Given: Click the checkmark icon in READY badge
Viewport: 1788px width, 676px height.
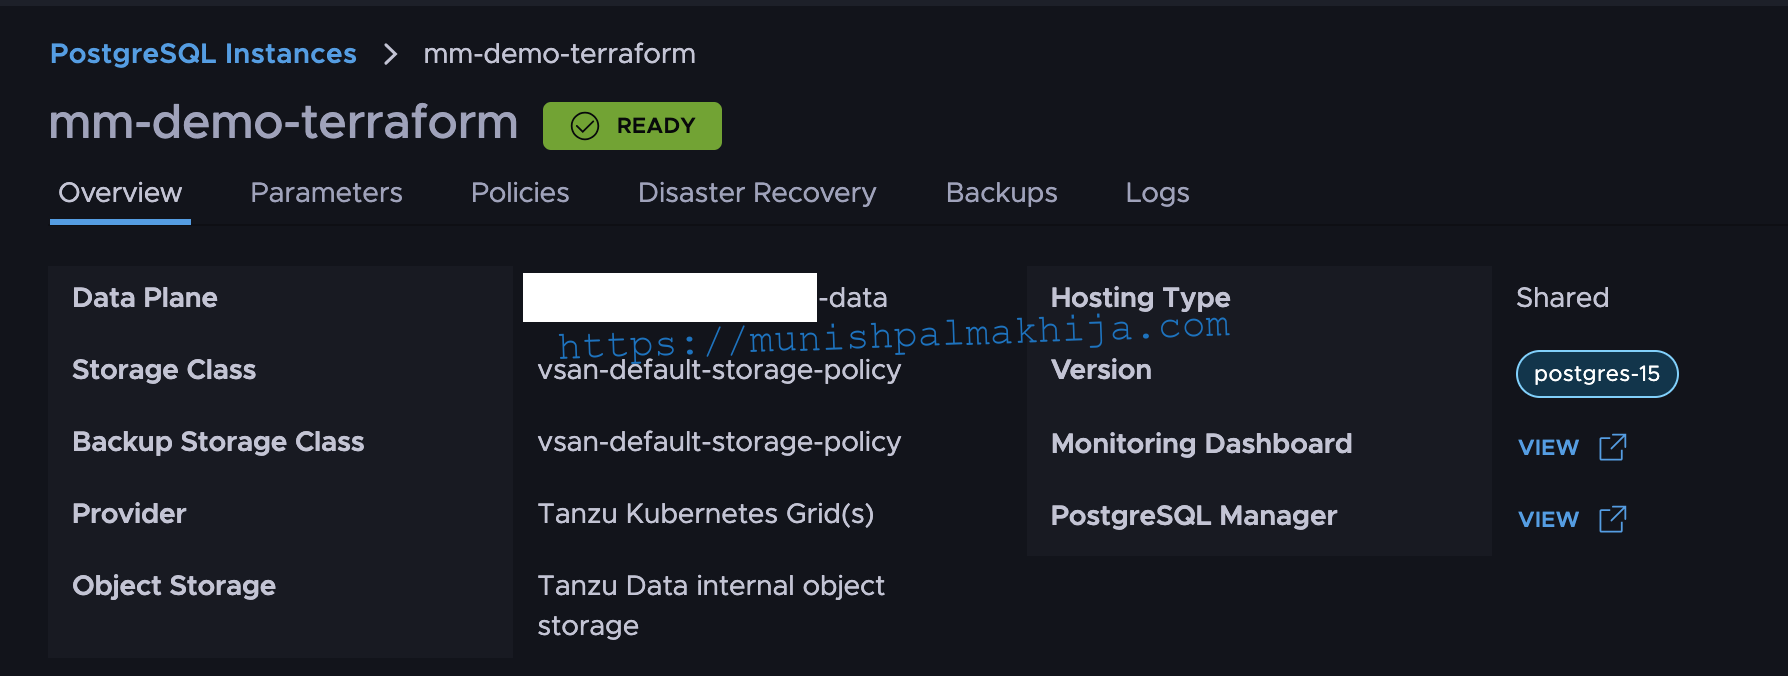Looking at the screenshot, I should (584, 126).
